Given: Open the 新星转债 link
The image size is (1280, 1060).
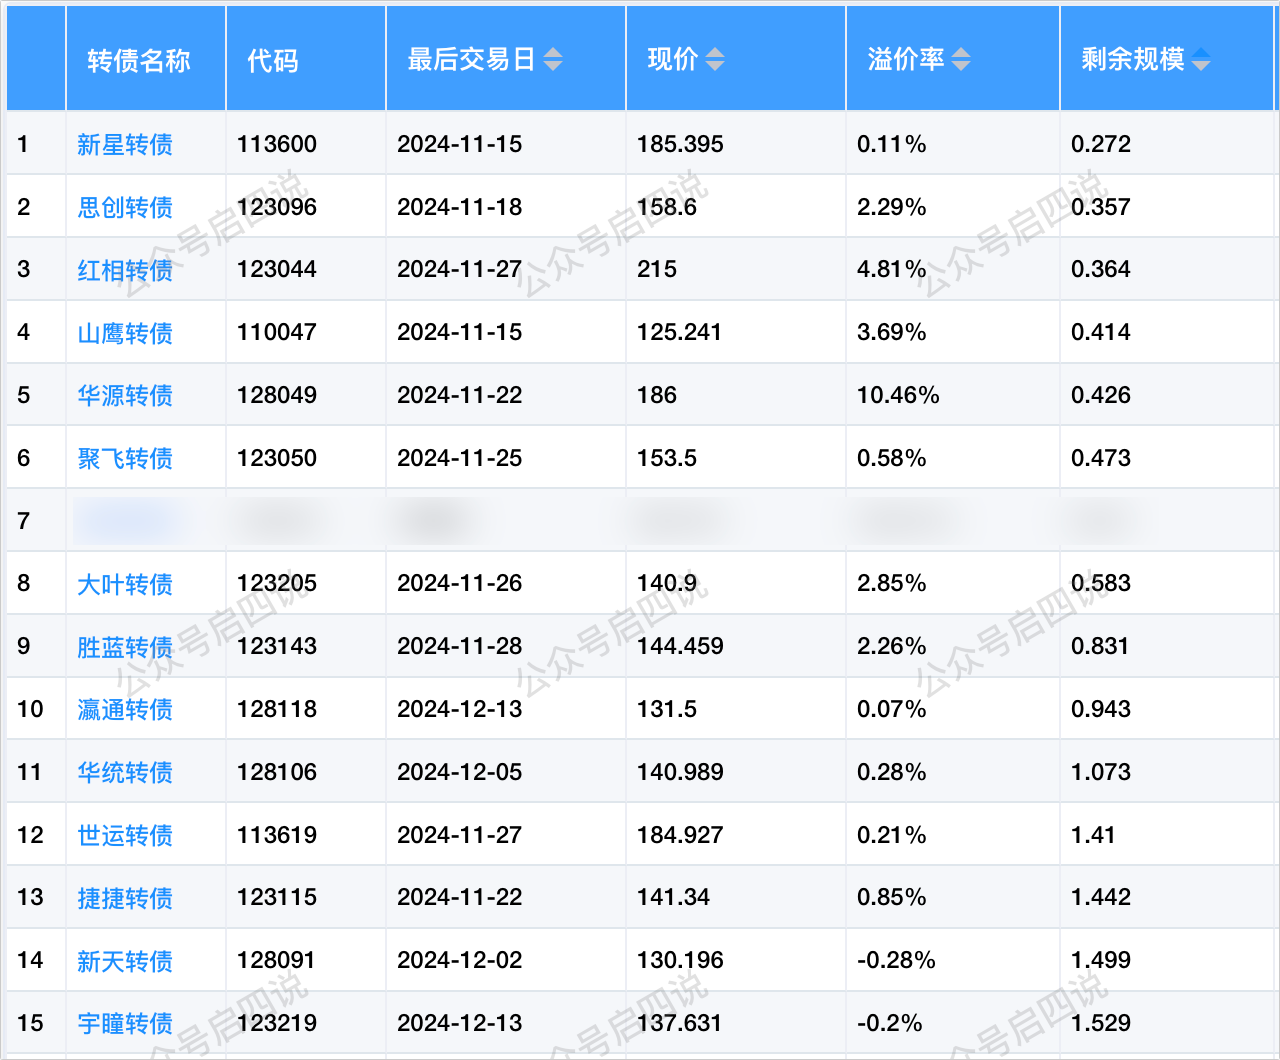Looking at the screenshot, I should pyautogui.click(x=125, y=145).
